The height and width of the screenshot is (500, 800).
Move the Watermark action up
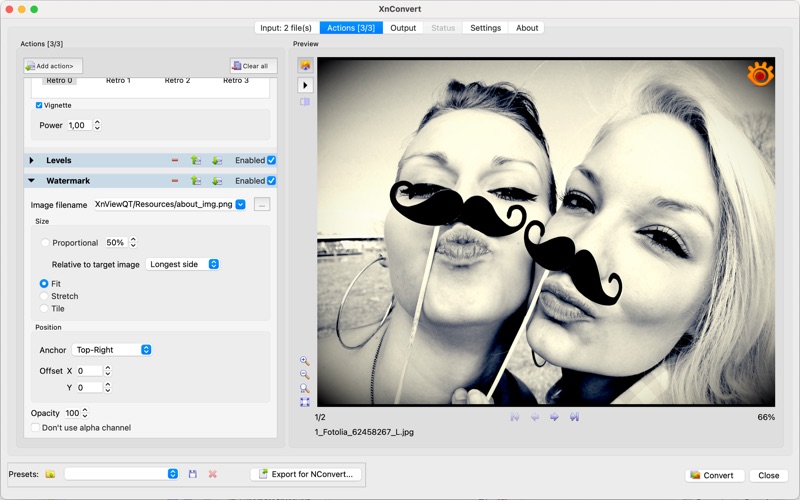[x=196, y=181]
